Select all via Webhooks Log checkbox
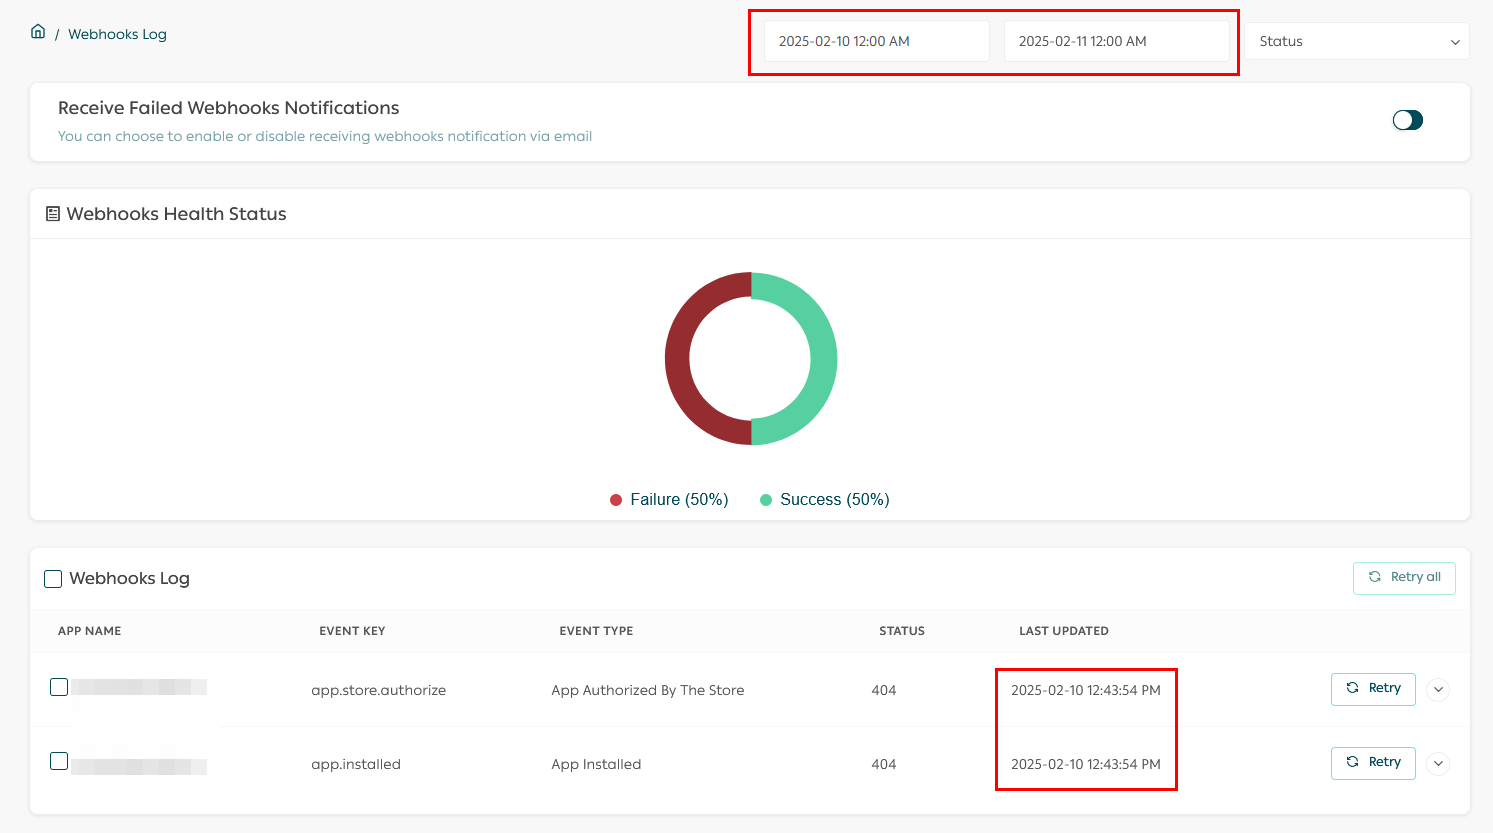This screenshot has width=1493, height=833. click(53, 579)
